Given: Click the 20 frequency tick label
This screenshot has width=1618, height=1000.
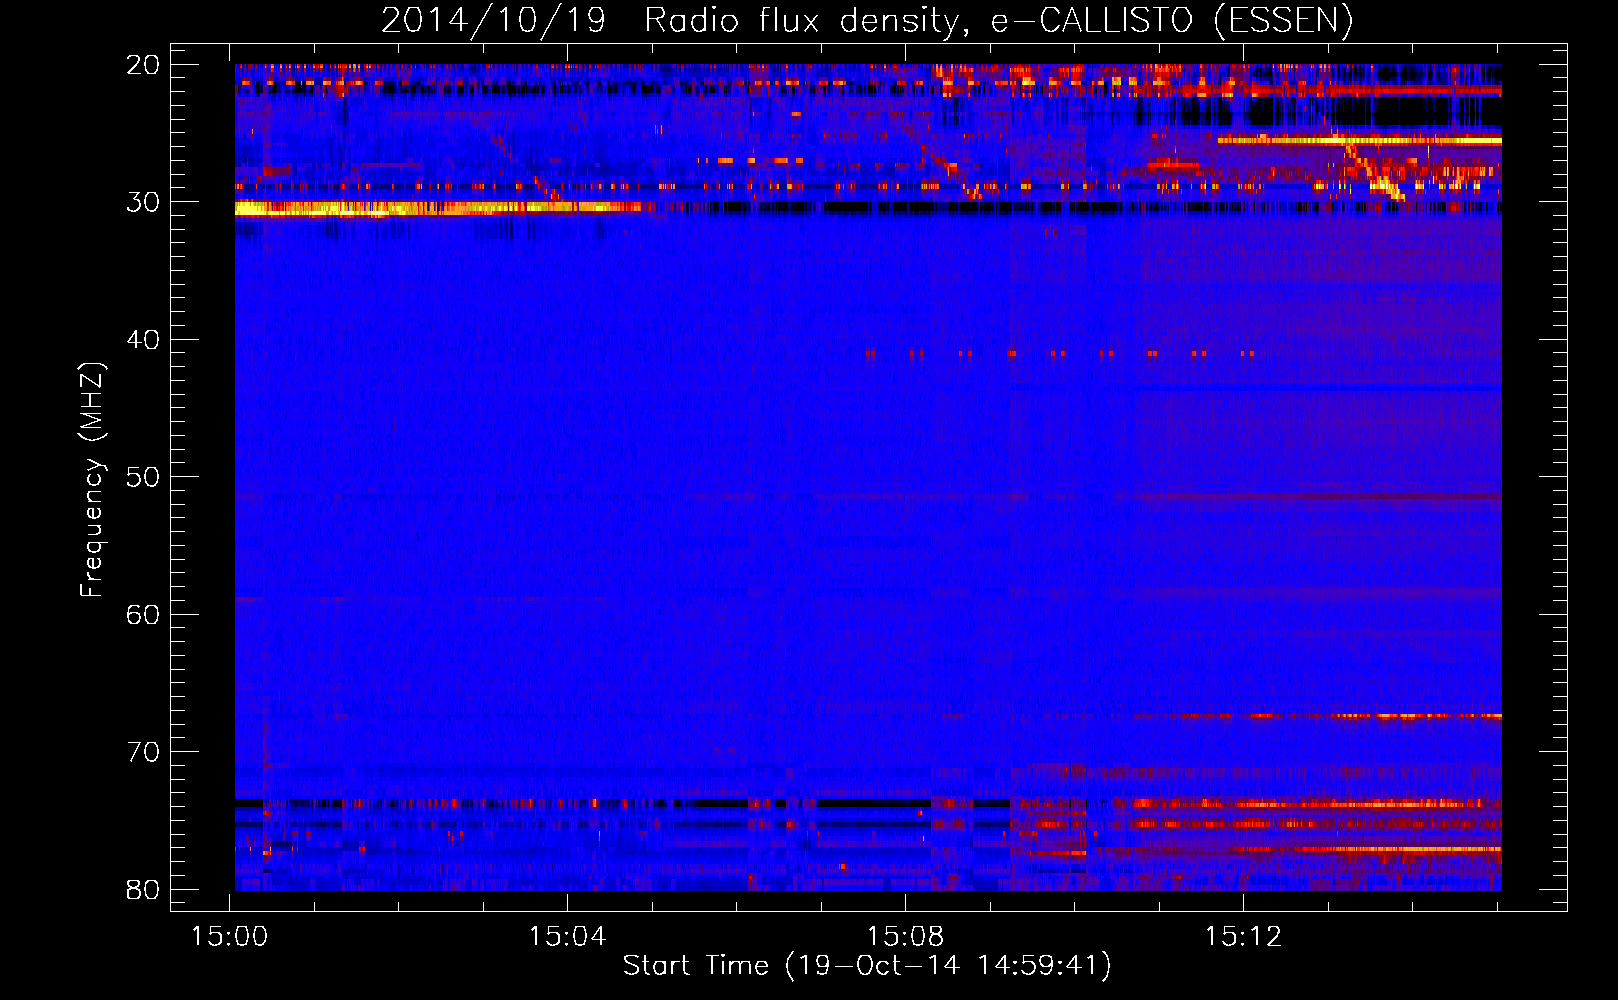Looking at the screenshot, I should pyautogui.click(x=143, y=65).
